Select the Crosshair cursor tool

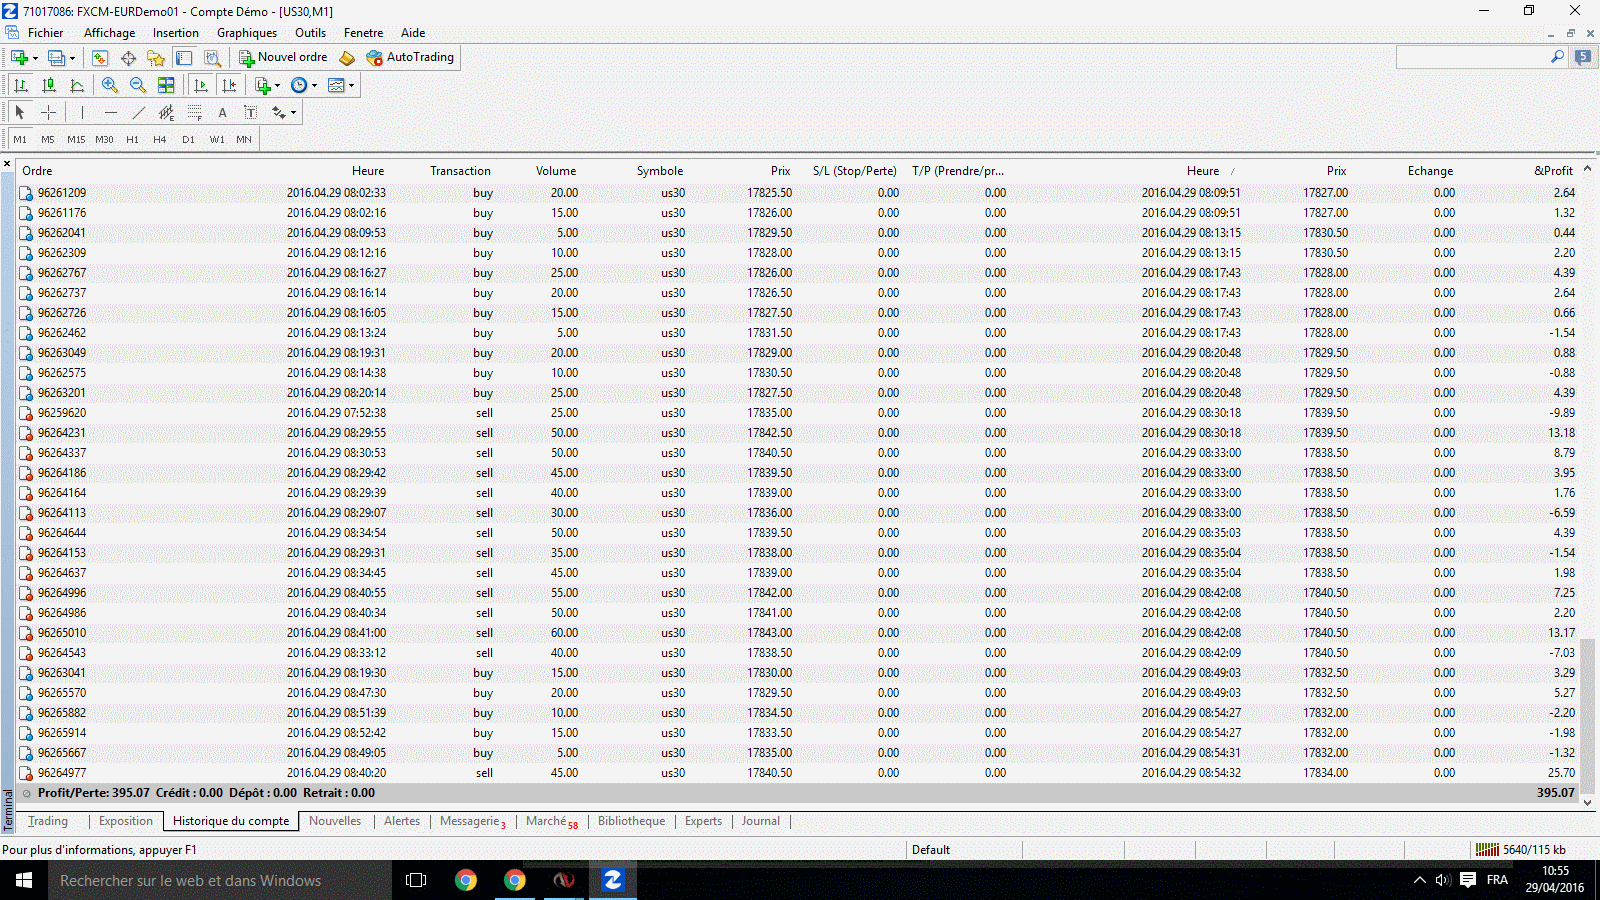click(48, 113)
